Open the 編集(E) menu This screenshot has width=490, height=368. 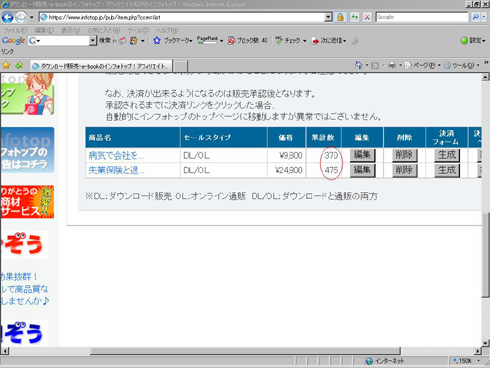pos(44,30)
